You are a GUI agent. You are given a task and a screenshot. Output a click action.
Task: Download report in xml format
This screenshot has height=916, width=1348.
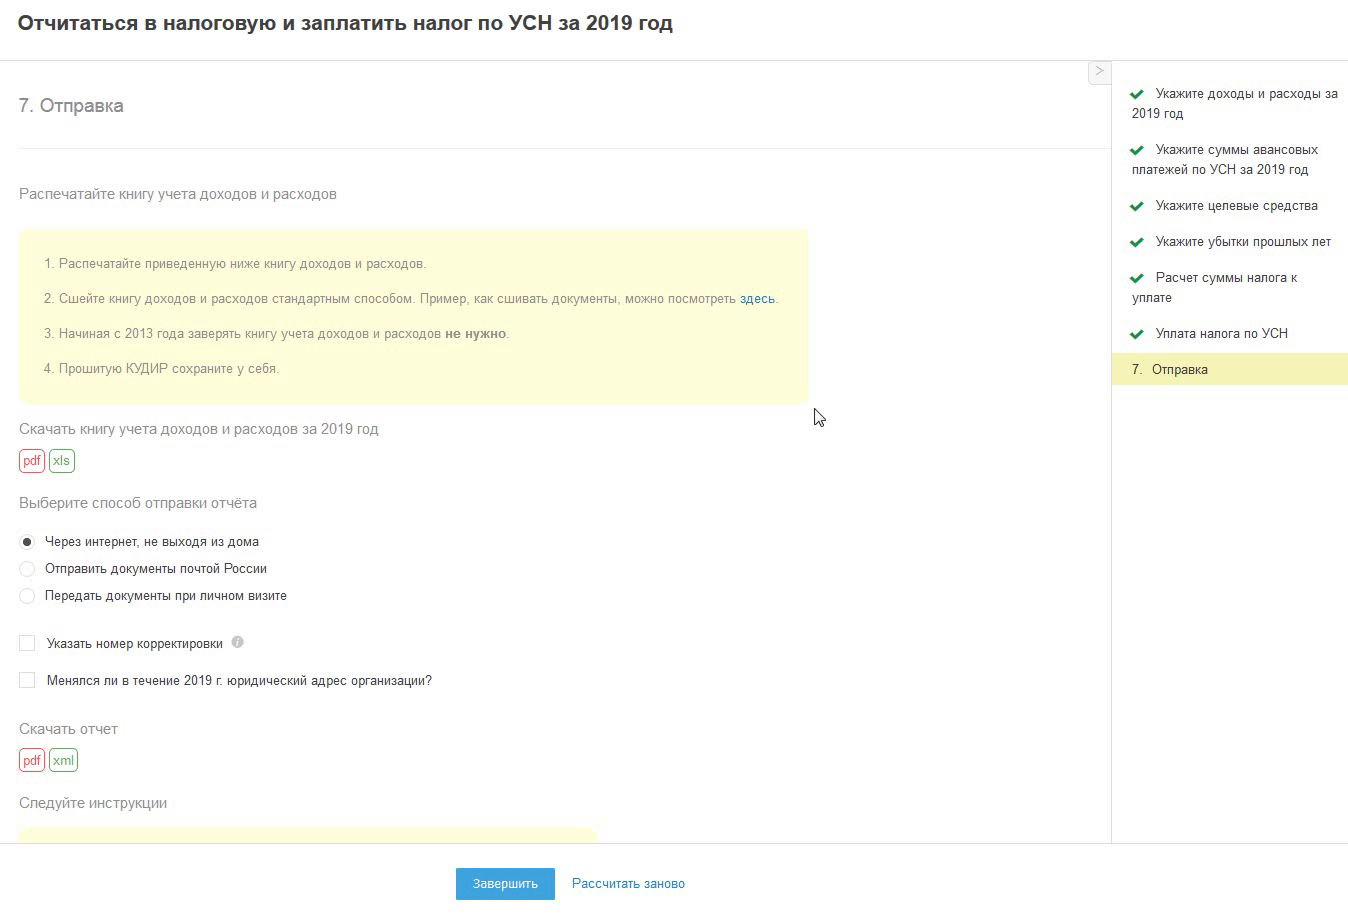click(x=63, y=761)
